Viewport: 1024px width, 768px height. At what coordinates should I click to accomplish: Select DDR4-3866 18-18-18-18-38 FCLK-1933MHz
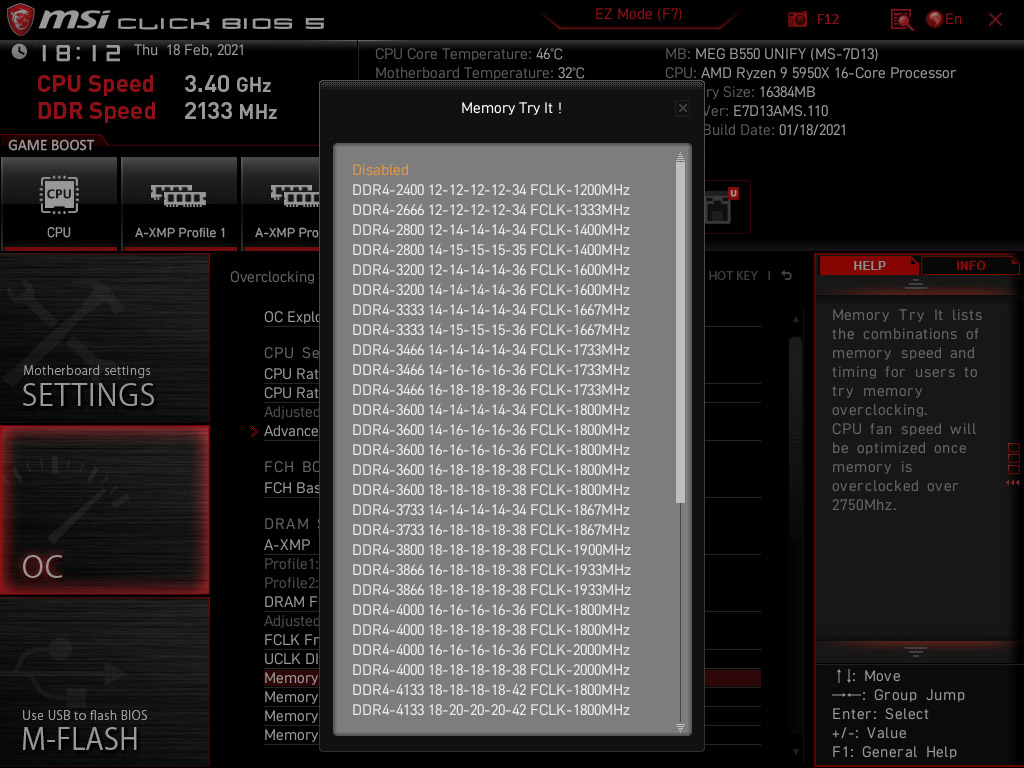(491, 590)
